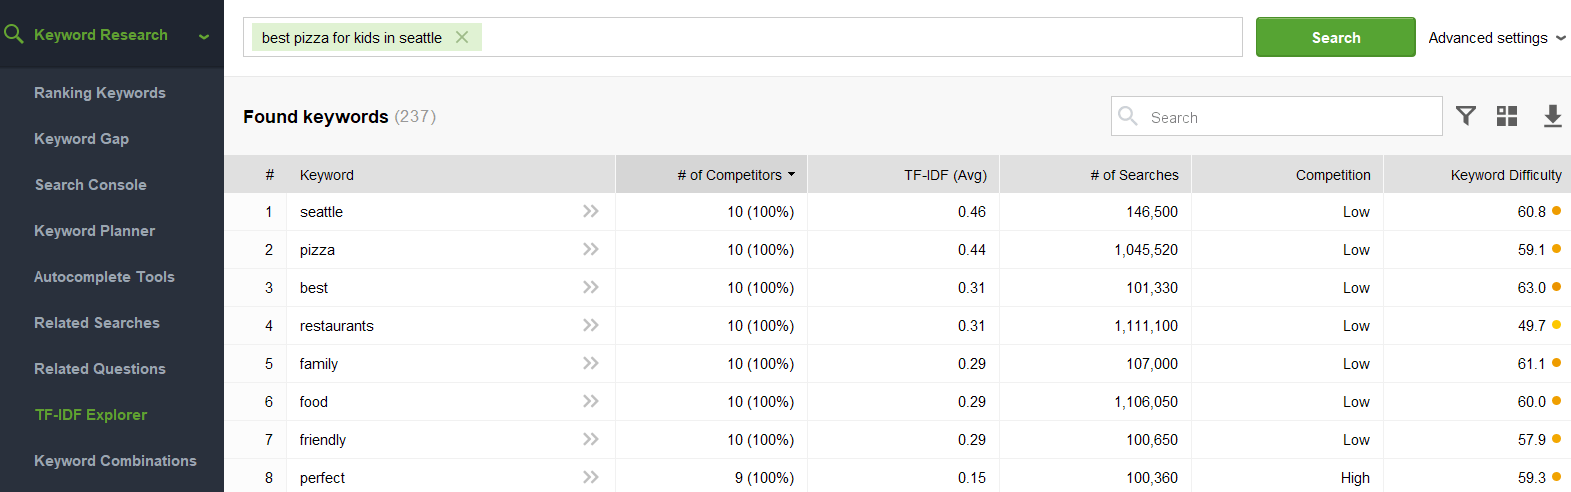
Task: Click double-arrow icon beside 'family' keyword
Action: point(591,363)
